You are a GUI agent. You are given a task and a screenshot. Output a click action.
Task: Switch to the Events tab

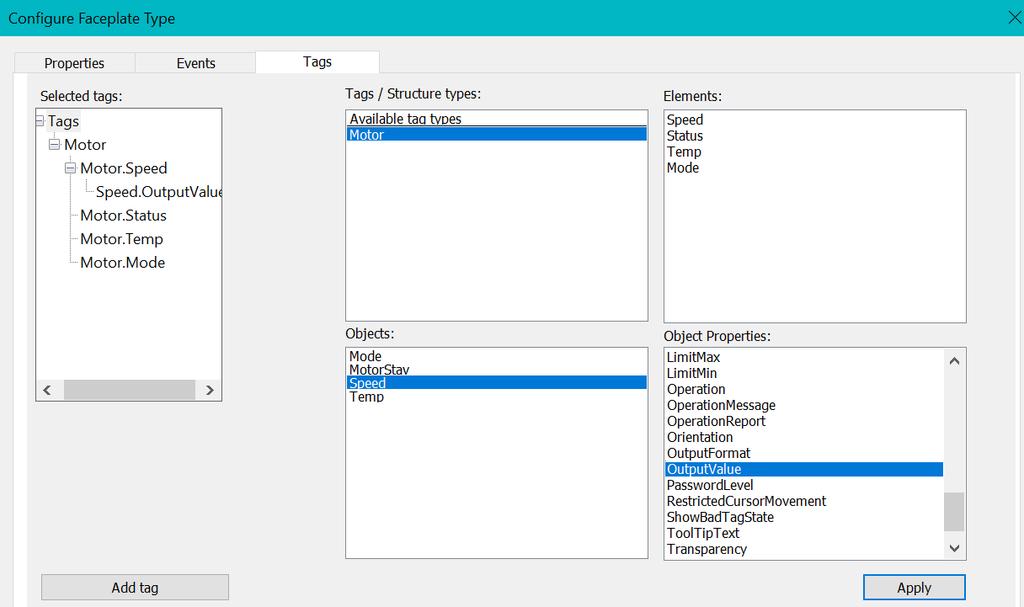pos(195,63)
